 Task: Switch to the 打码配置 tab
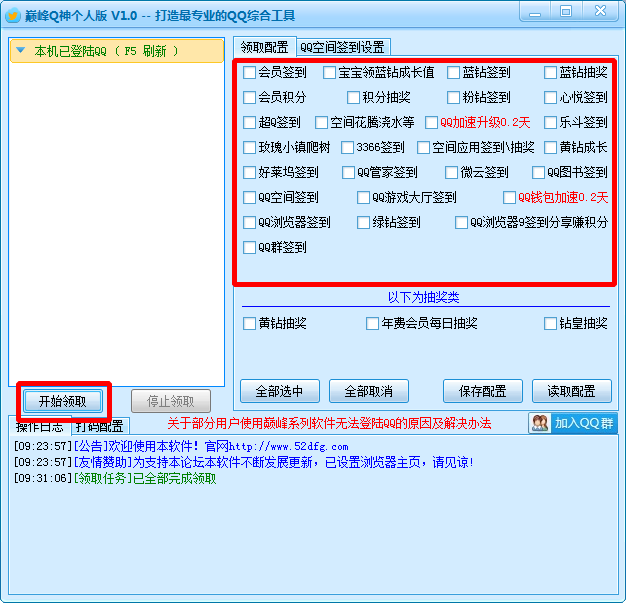(100, 426)
